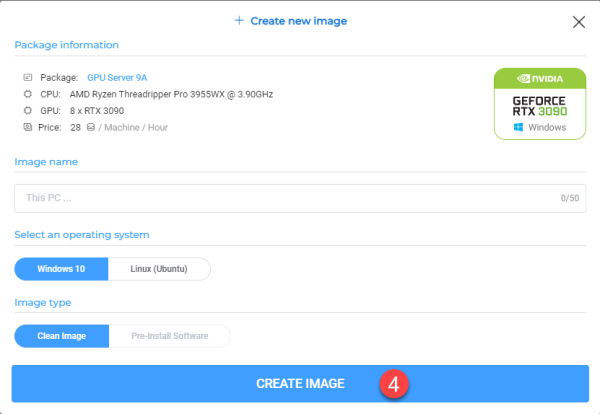
Task: Open the GPU Server 9A package link
Action: pyautogui.click(x=116, y=77)
